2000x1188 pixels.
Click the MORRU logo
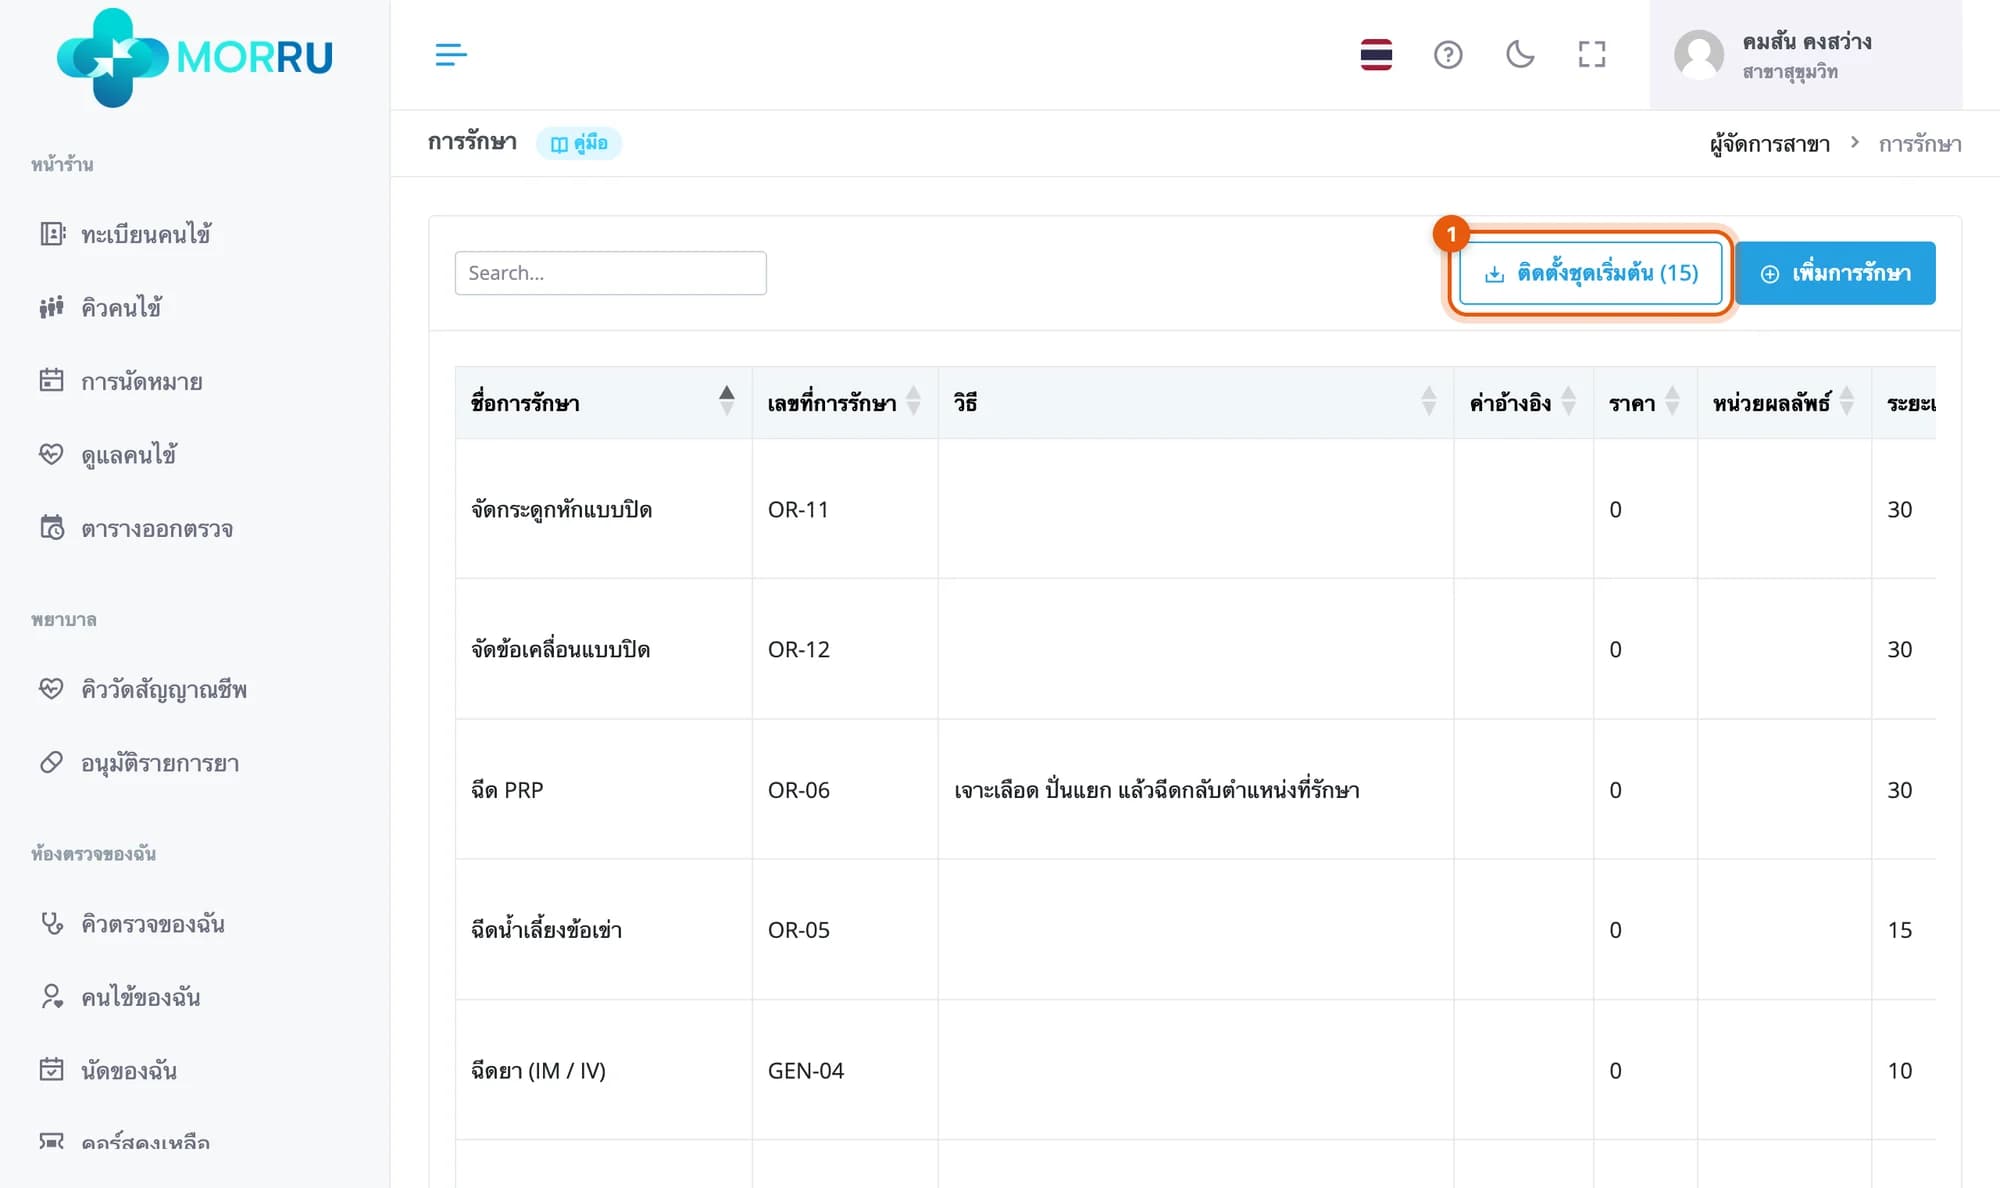195,57
